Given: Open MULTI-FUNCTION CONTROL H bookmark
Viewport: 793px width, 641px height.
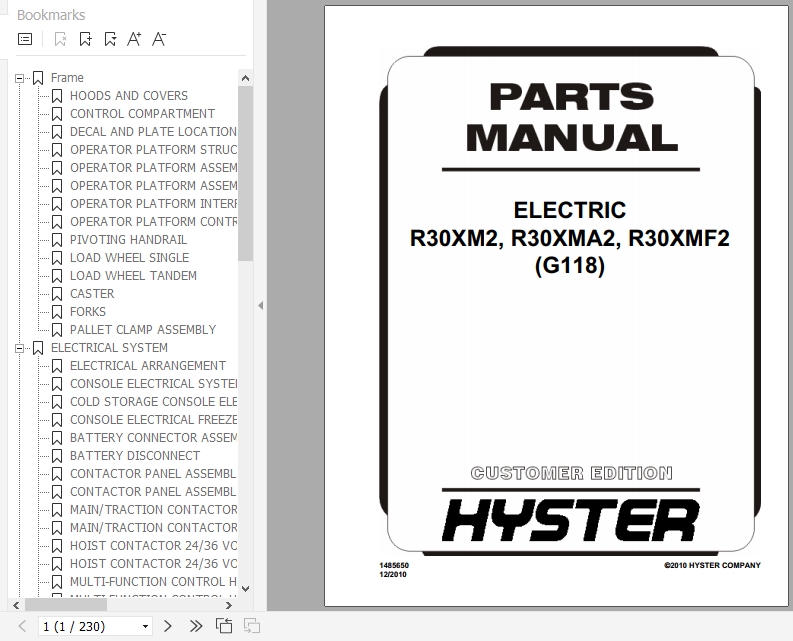Looking at the screenshot, I should point(153,582).
